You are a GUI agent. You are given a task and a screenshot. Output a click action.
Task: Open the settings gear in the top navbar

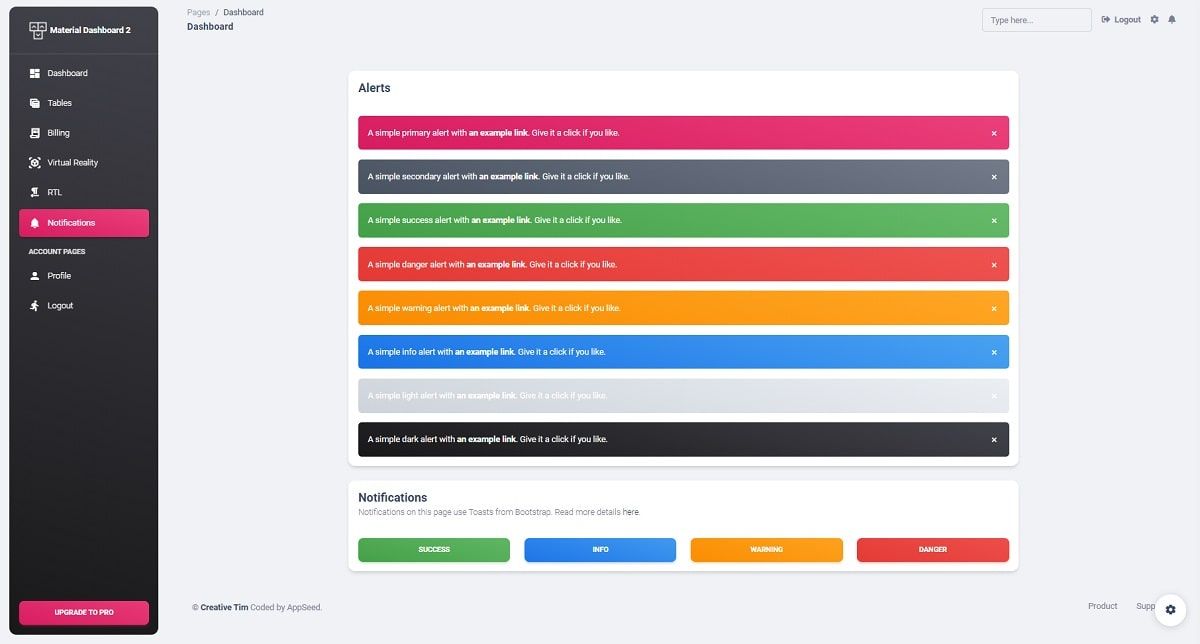coord(1154,19)
